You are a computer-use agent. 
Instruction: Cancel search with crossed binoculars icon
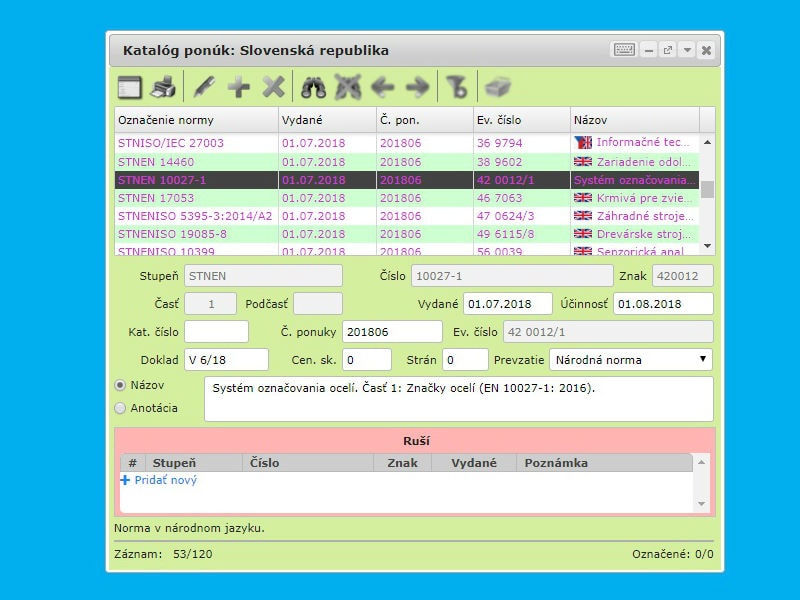coord(348,87)
